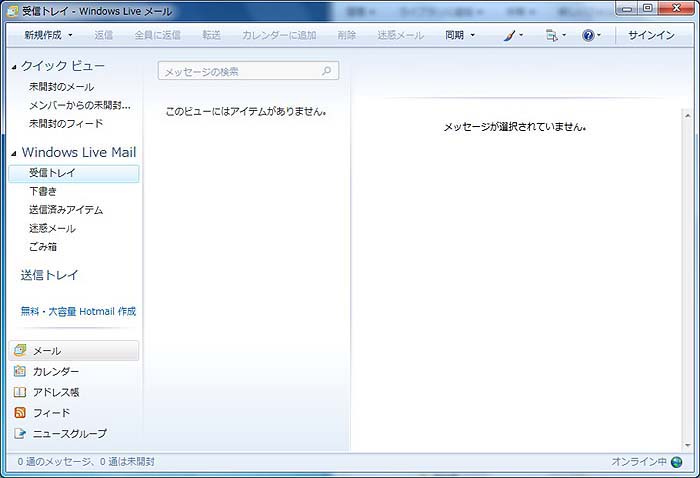The image size is (700, 478).
Task: Collapse the Windows Live Mail folder tree
Action: 14,153
